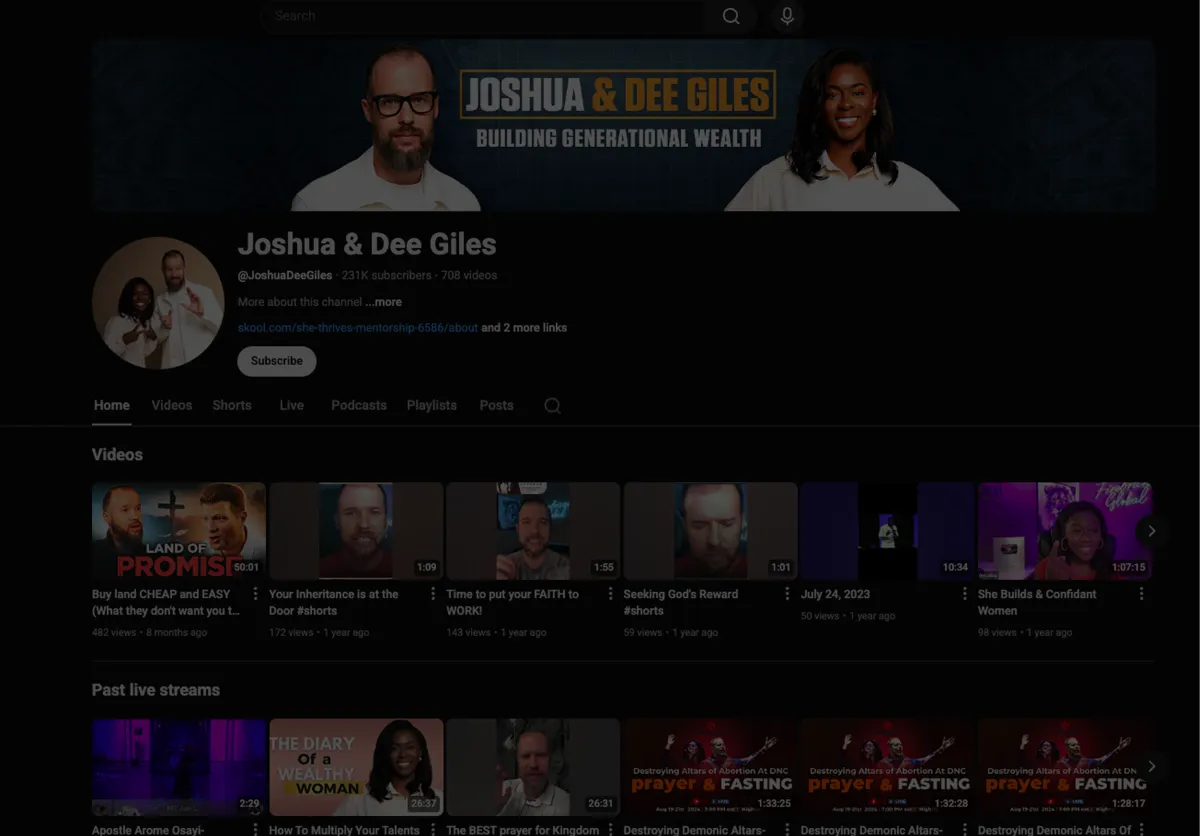Open options menu for 'The BEST prayer for Kingdom' stream
Screen dimensions: 1200x836
point(610,829)
